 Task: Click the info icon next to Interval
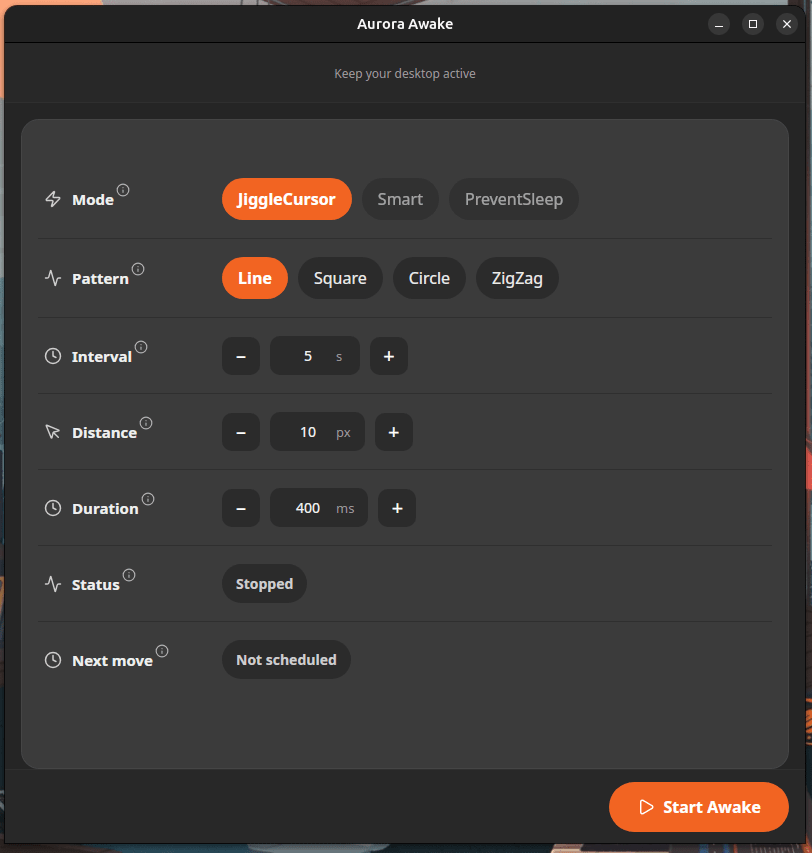pyautogui.click(x=141, y=347)
